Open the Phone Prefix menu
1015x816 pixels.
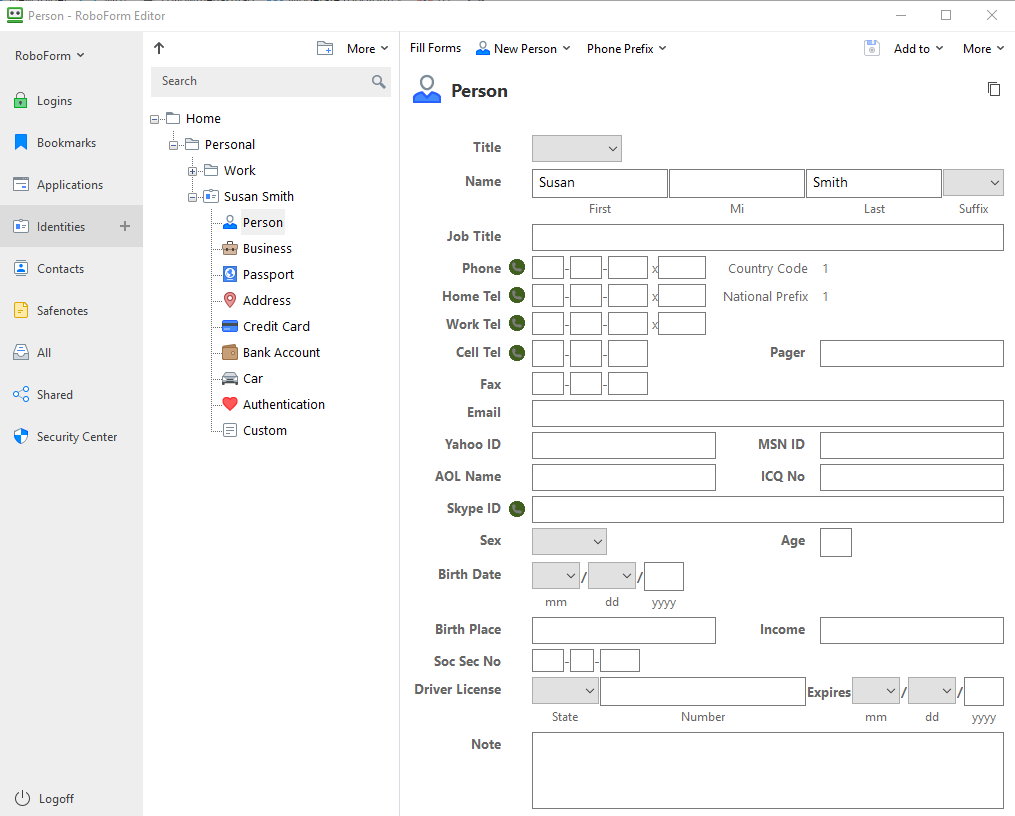point(626,48)
